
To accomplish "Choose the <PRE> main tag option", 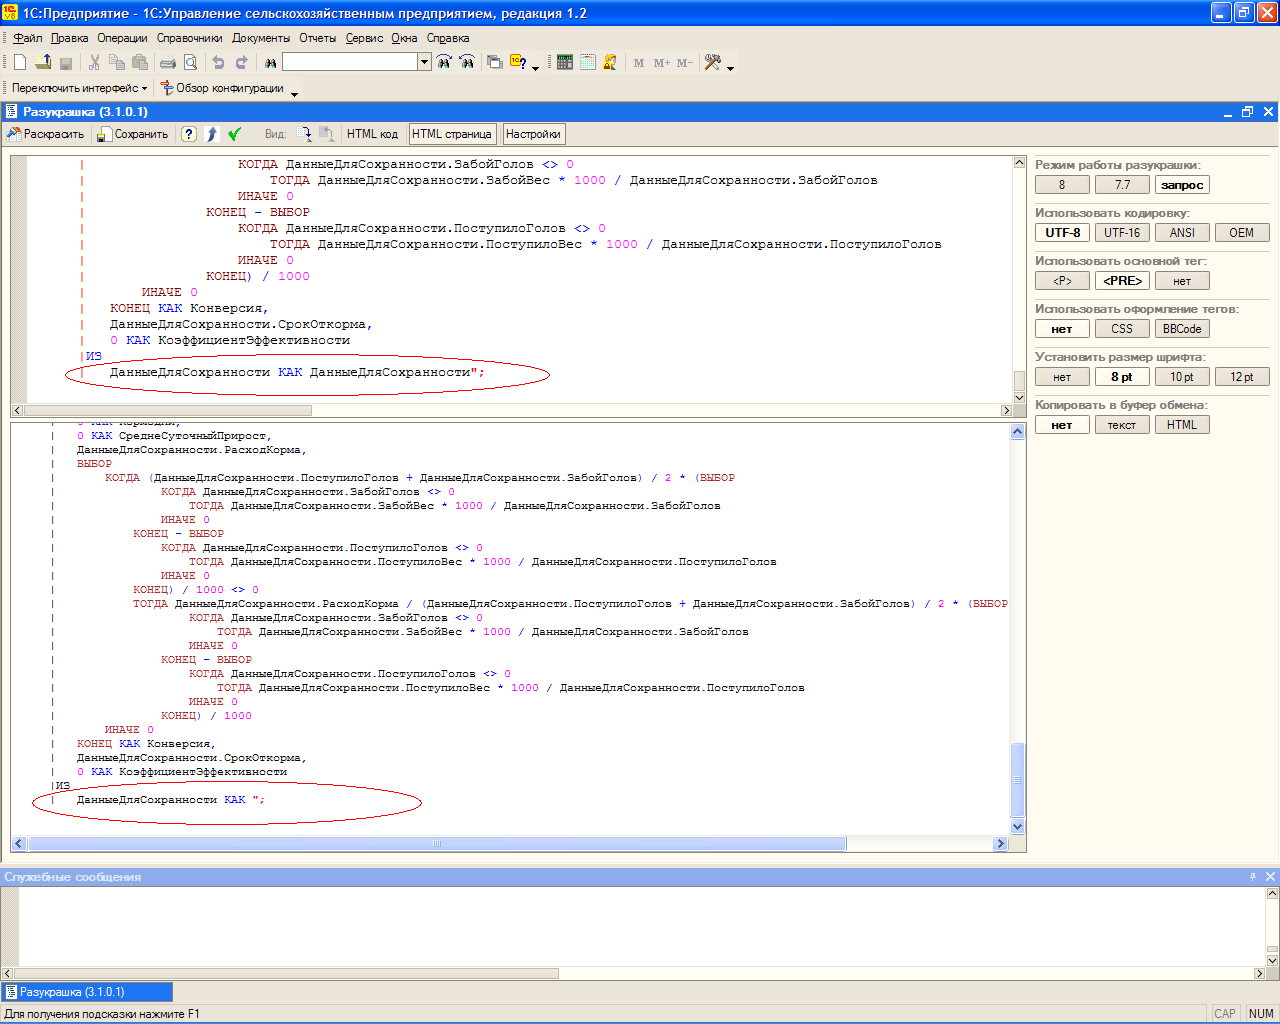I will click(x=1122, y=281).
